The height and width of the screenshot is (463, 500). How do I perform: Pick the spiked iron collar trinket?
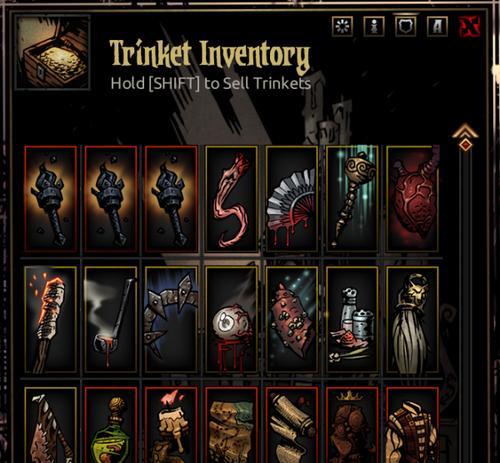click(x=171, y=320)
